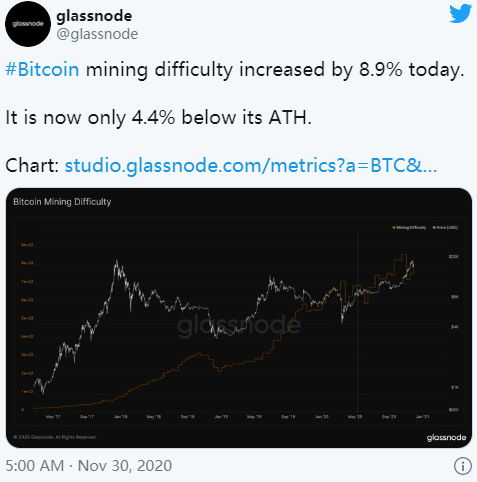Toggle the Mining Difficulty legend item
The height and width of the screenshot is (482, 477).
click(409, 227)
